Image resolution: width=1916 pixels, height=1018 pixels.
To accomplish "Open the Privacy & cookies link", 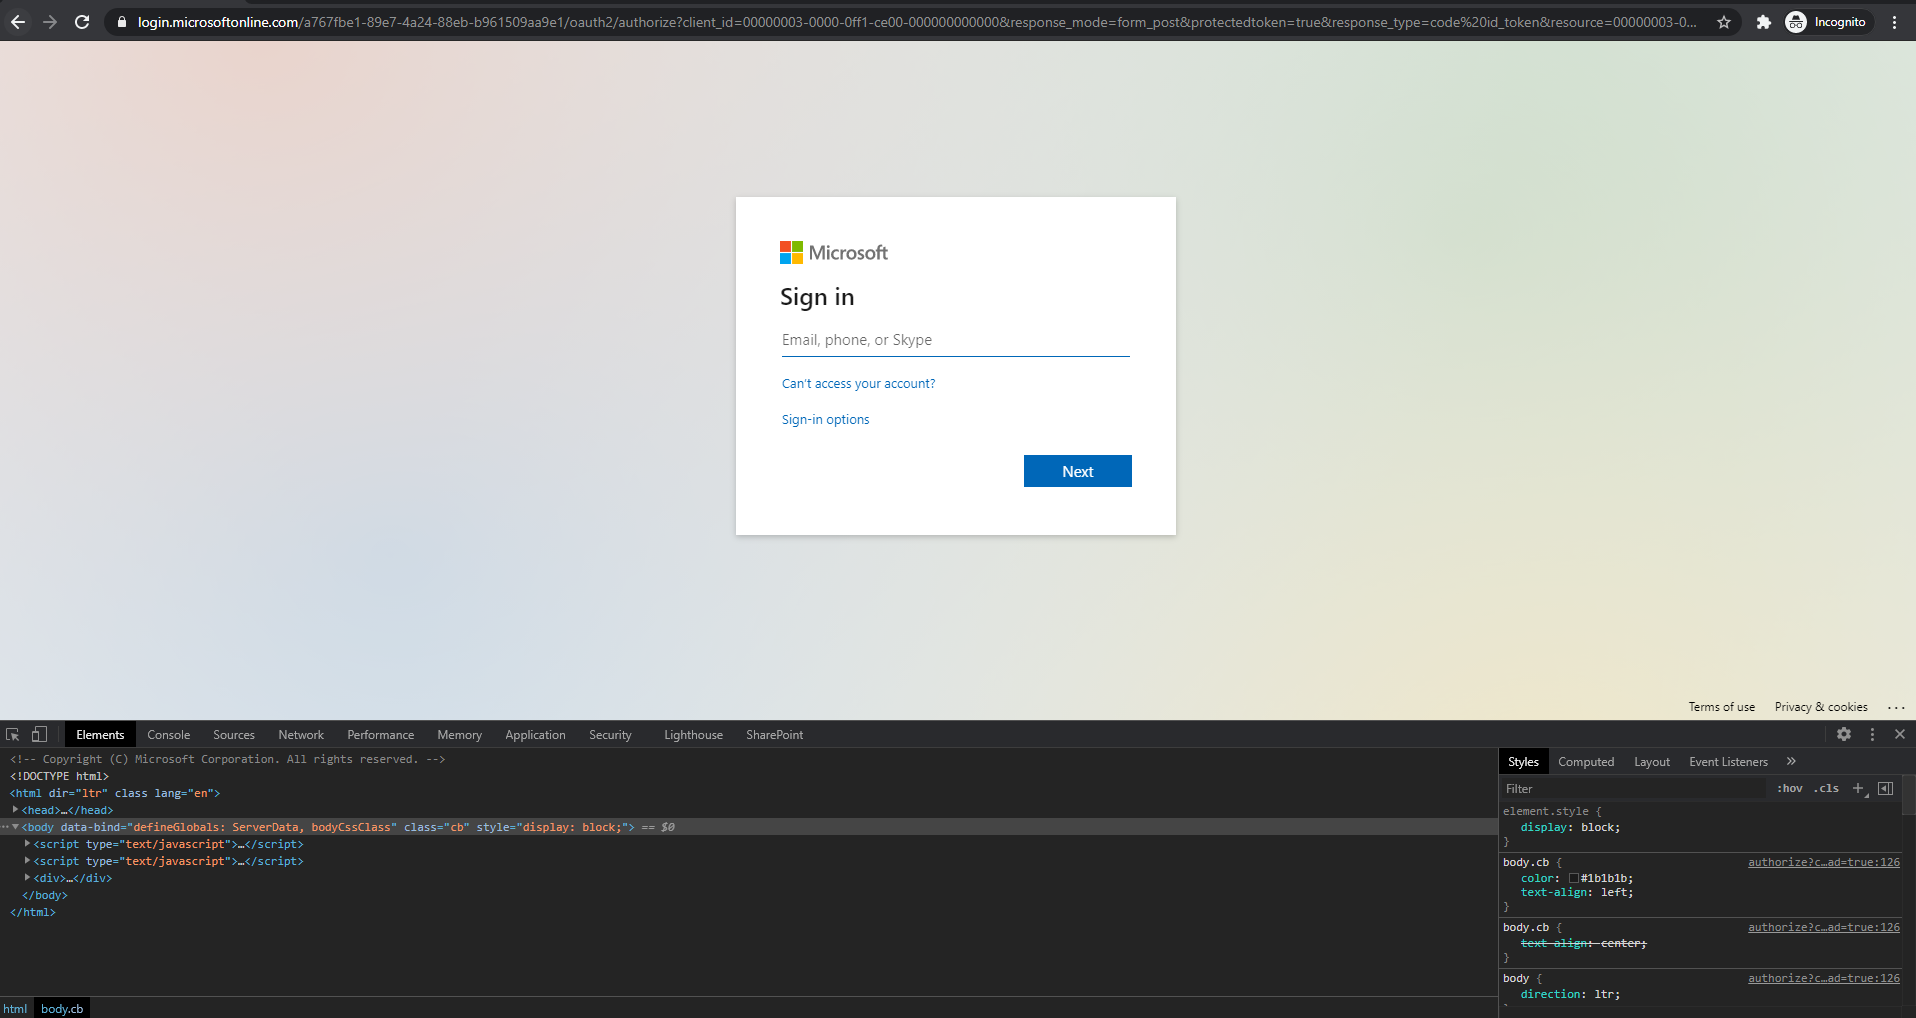I will pos(1821,707).
